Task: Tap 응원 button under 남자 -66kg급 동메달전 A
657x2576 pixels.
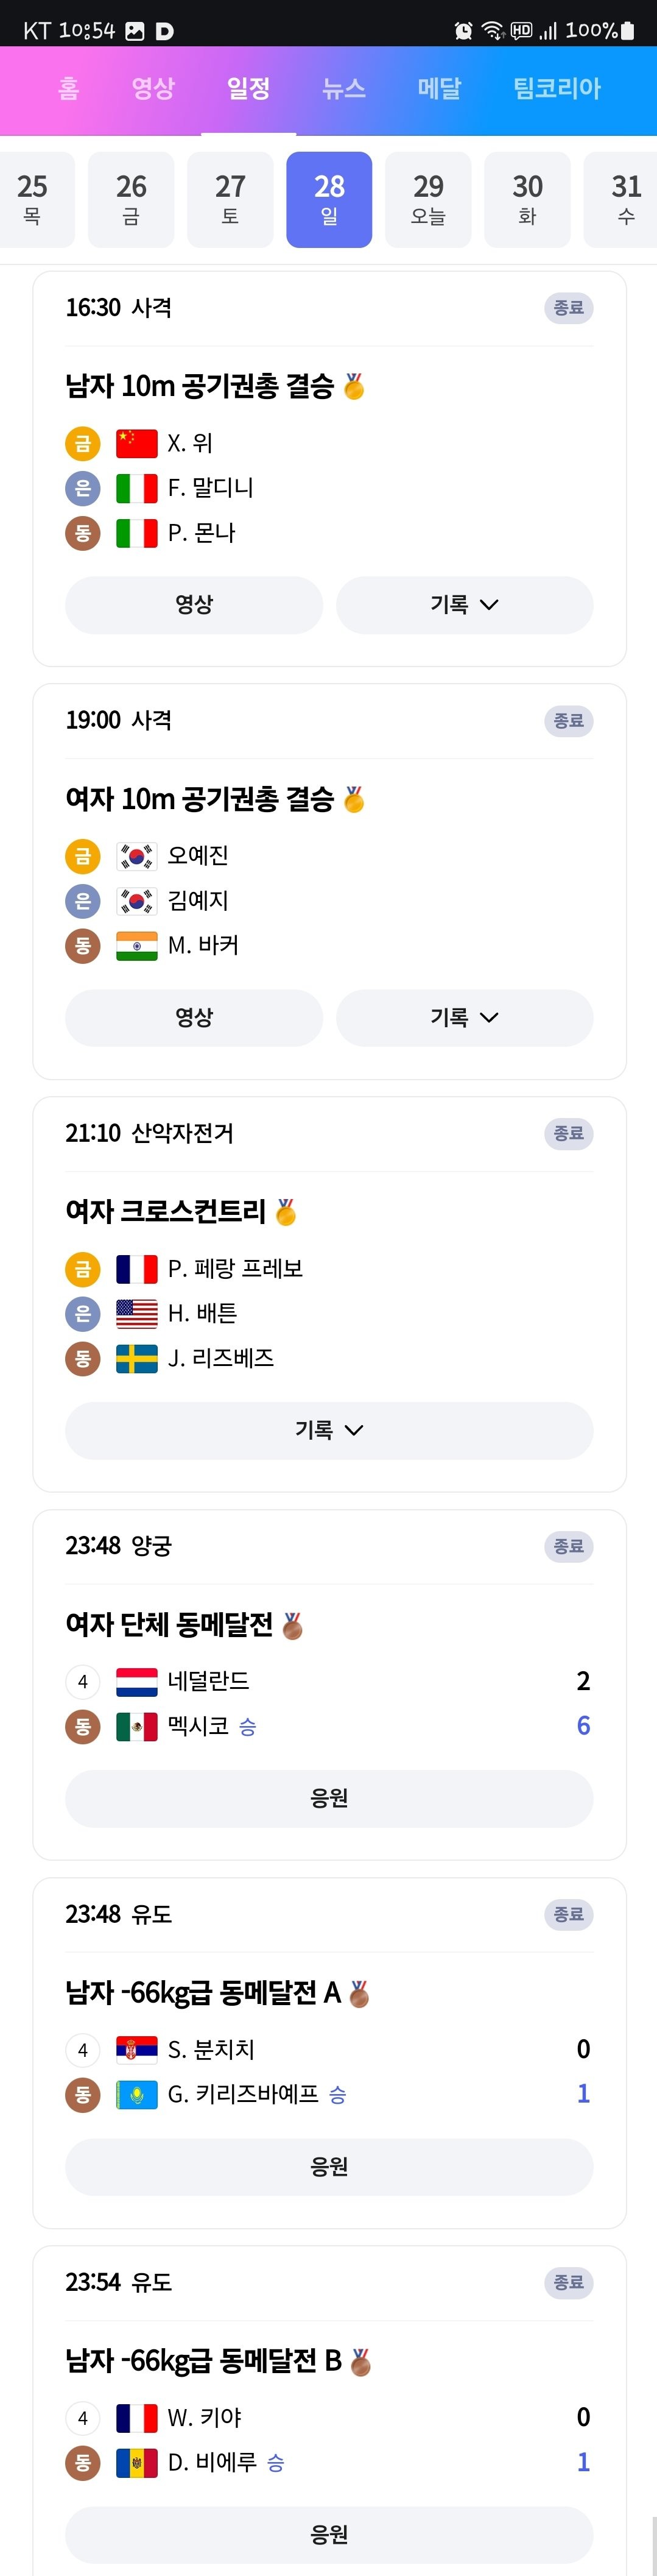Action: tap(329, 2167)
